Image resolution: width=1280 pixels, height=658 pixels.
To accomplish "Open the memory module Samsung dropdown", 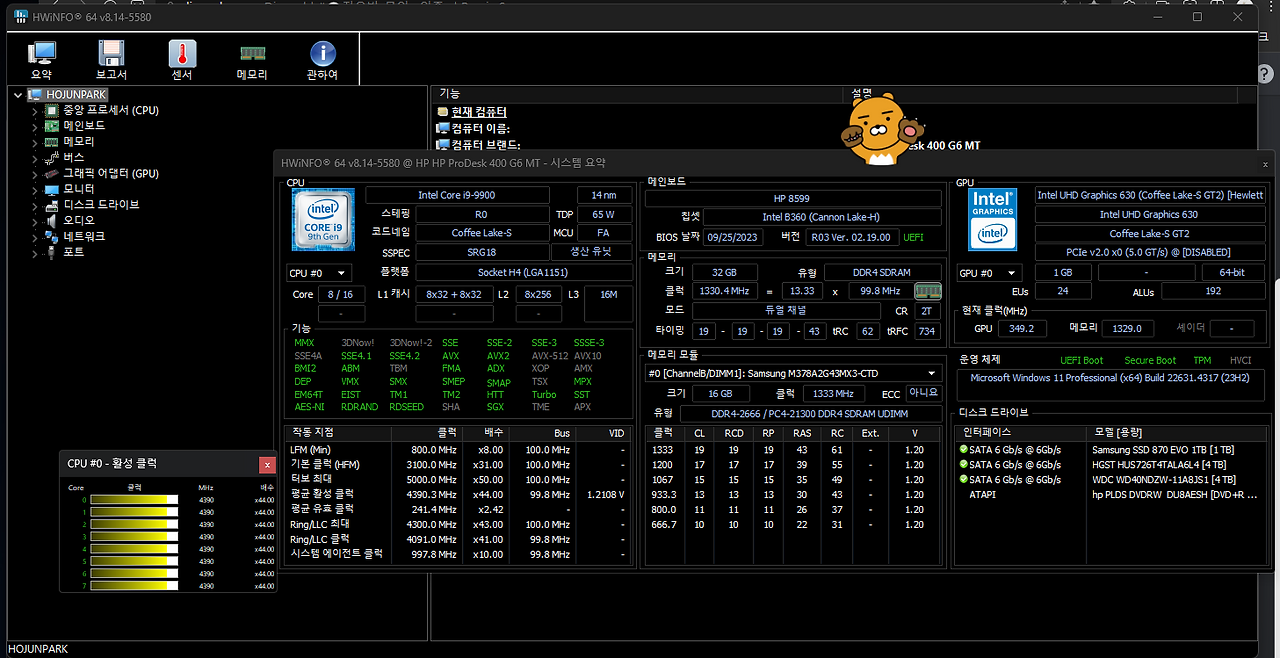I will click(x=793, y=373).
